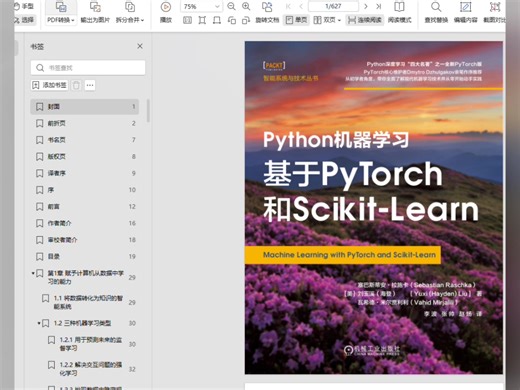This screenshot has height=390, width=520.
Task: Click the actual size icon below zoom box
Action: pos(187,20)
